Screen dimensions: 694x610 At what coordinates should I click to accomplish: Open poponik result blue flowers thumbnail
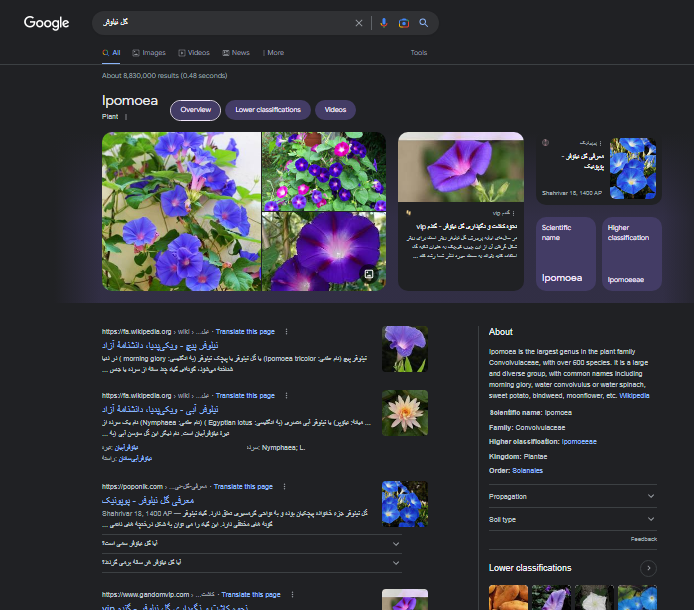coord(405,504)
